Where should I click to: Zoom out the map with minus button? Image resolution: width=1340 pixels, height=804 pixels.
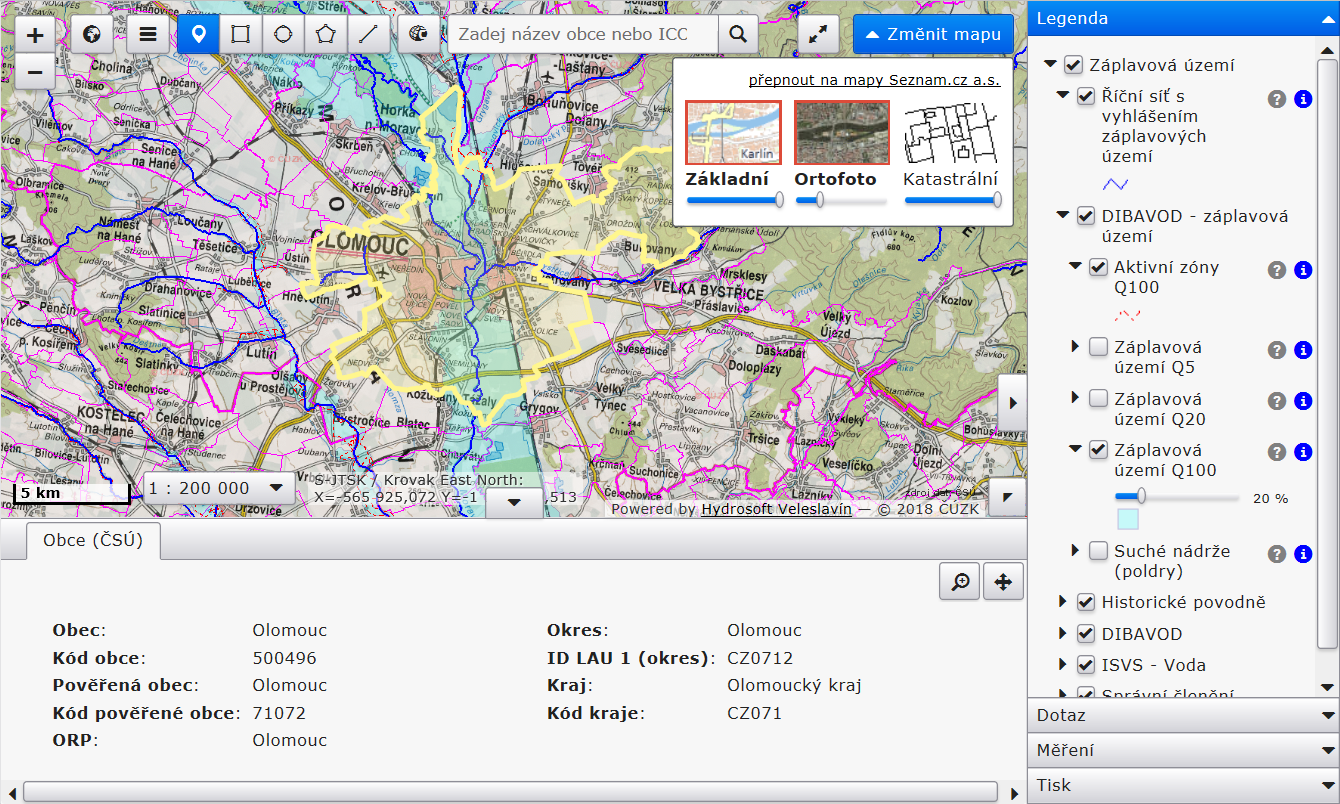(35, 72)
